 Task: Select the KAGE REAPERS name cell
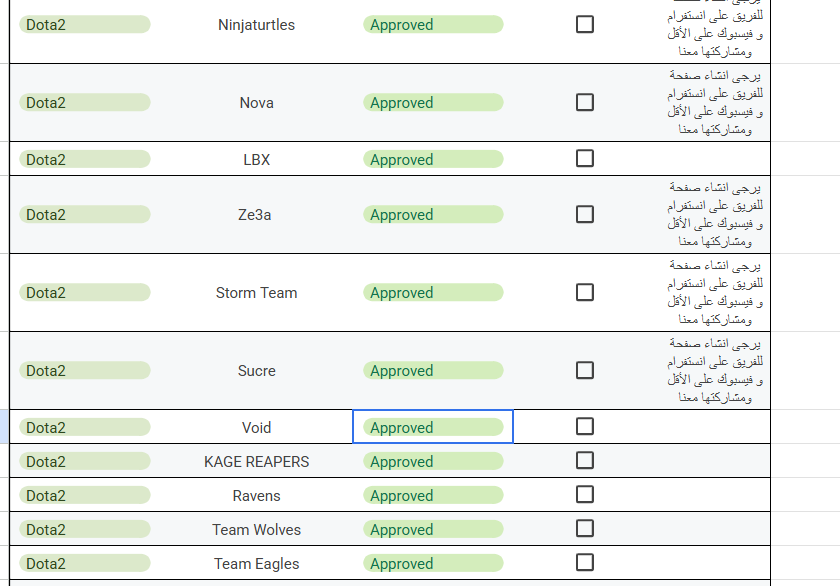coord(256,462)
